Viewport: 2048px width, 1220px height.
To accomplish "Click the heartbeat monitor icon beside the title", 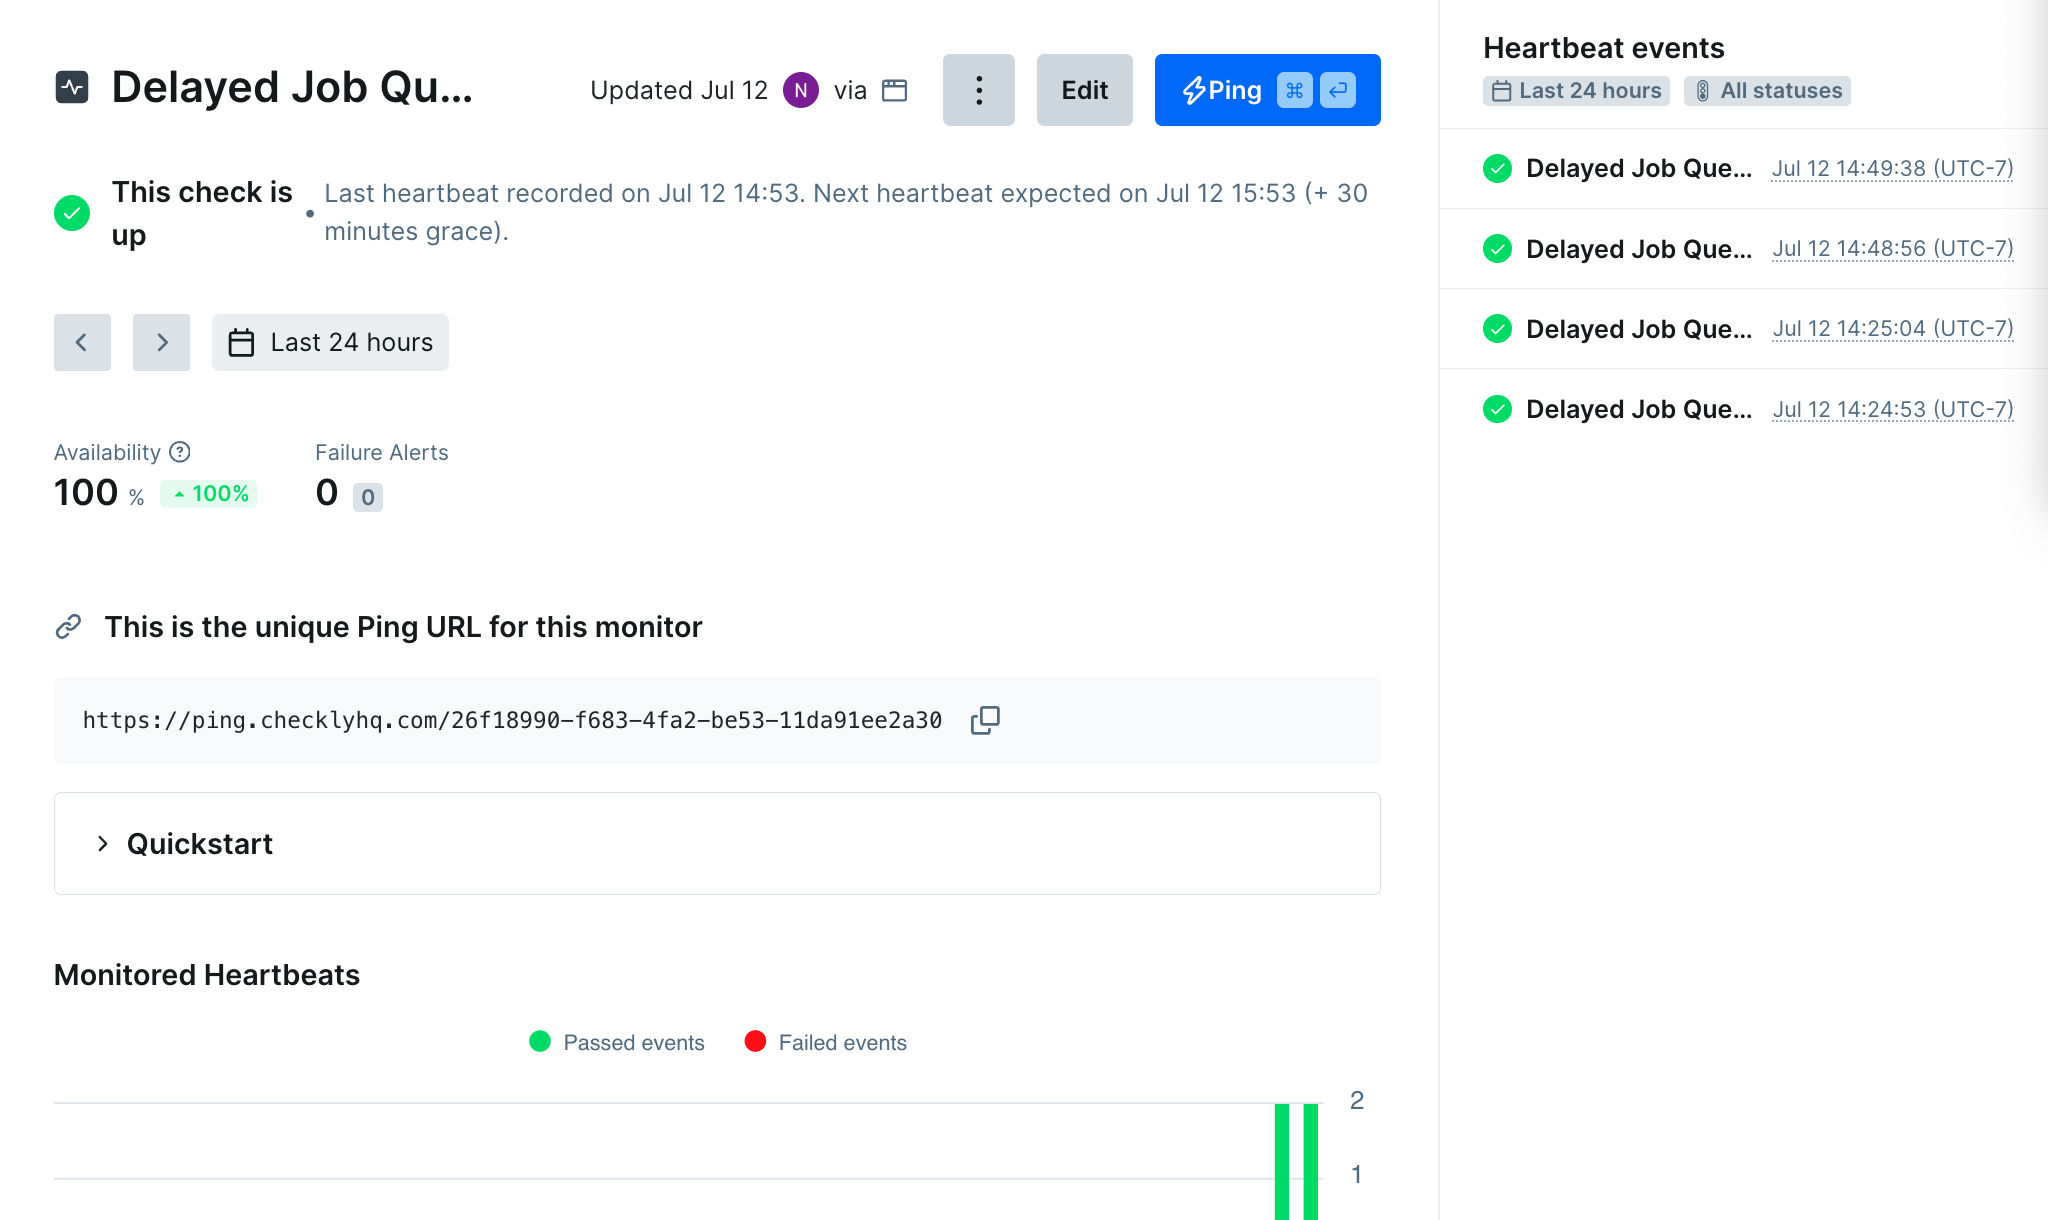I will coord(72,88).
